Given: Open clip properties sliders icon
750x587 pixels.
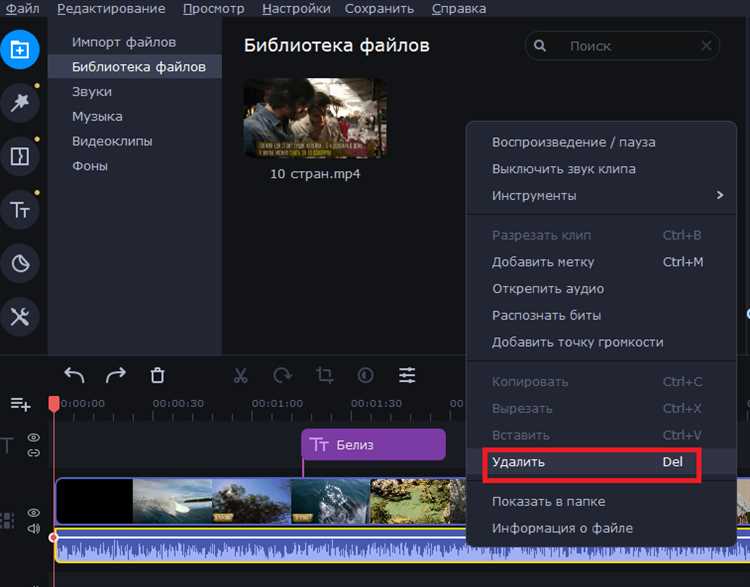Looking at the screenshot, I should tap(407, 375).
